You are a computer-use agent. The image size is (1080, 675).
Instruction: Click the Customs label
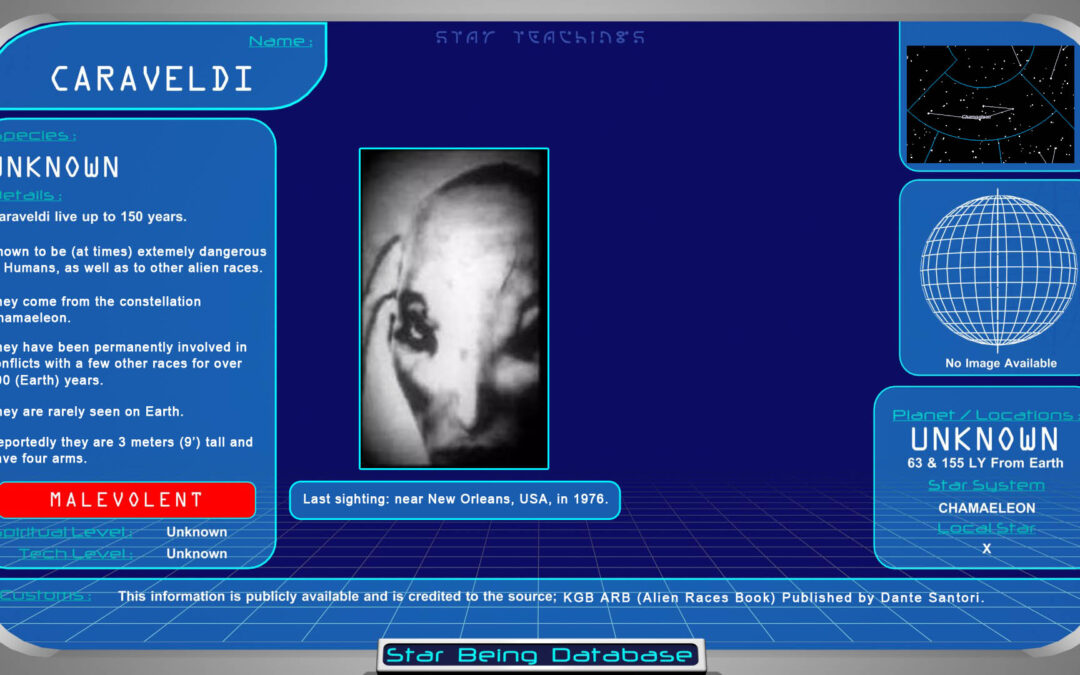[x=46, y=596]
